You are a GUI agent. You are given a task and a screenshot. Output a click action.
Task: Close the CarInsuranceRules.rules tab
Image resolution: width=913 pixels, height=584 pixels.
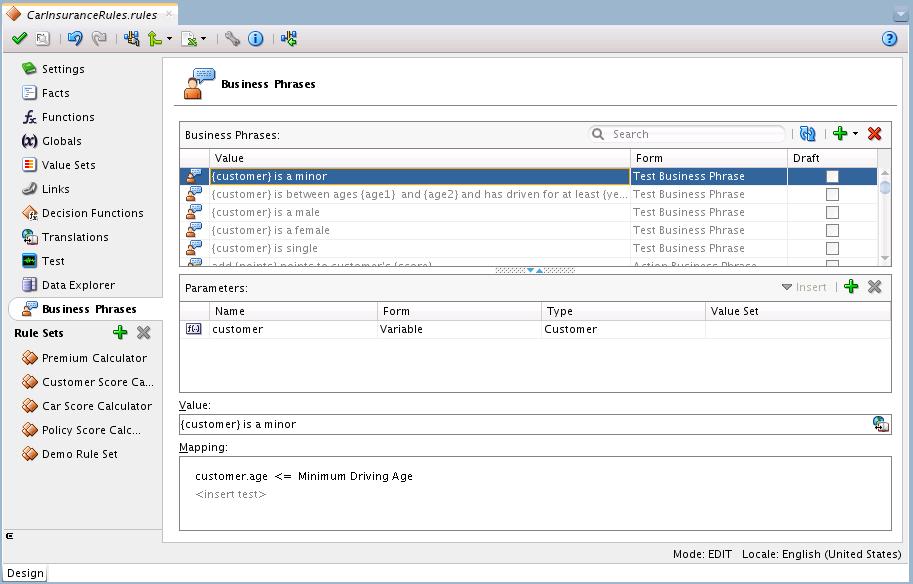coord(169,13)
